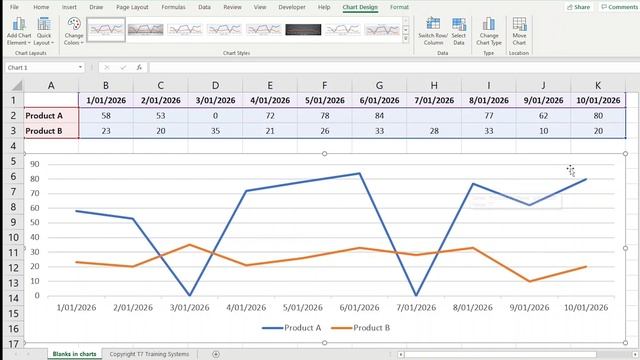Image resolution: width=640 pixels, height=360 pixels.
Task: Select column A header
Action: pyautogui.click(x=51, y=85)
